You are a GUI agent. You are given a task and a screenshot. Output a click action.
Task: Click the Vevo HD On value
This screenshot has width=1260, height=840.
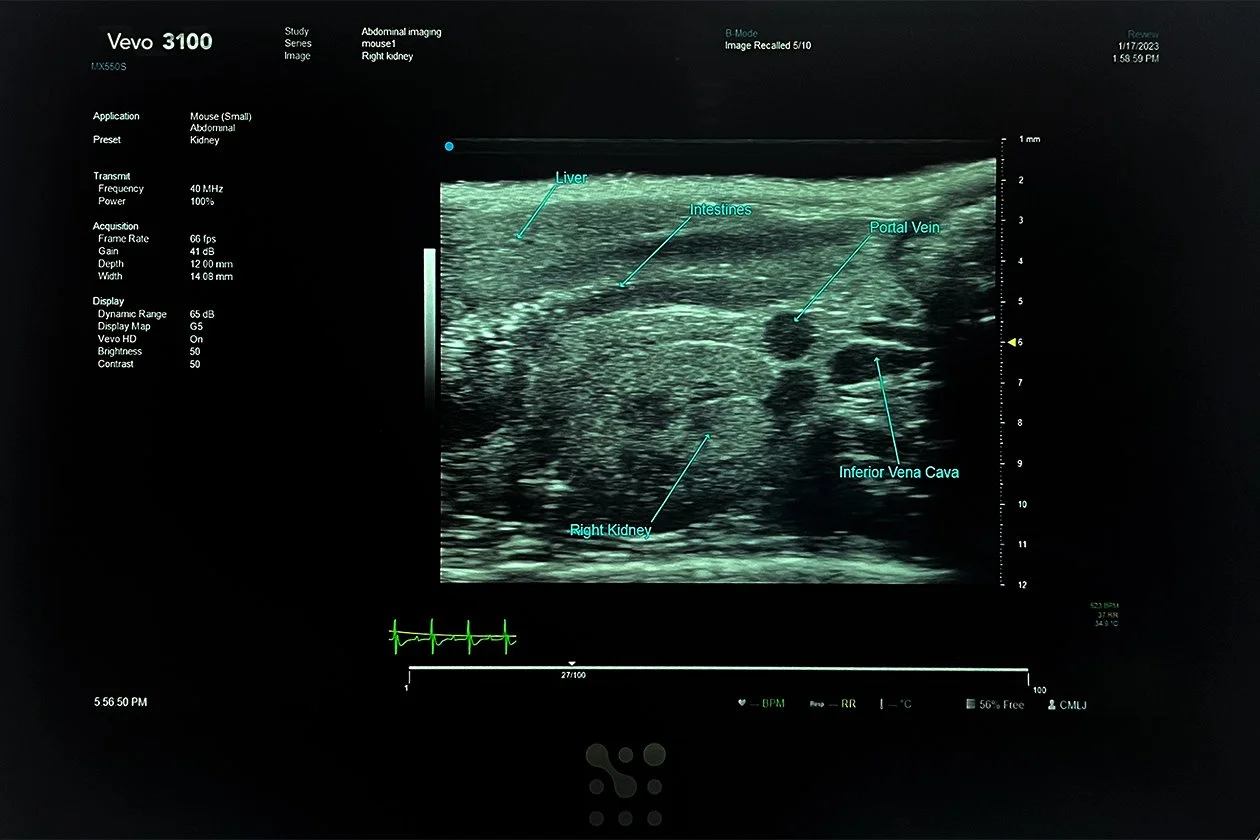pos(196,339)
